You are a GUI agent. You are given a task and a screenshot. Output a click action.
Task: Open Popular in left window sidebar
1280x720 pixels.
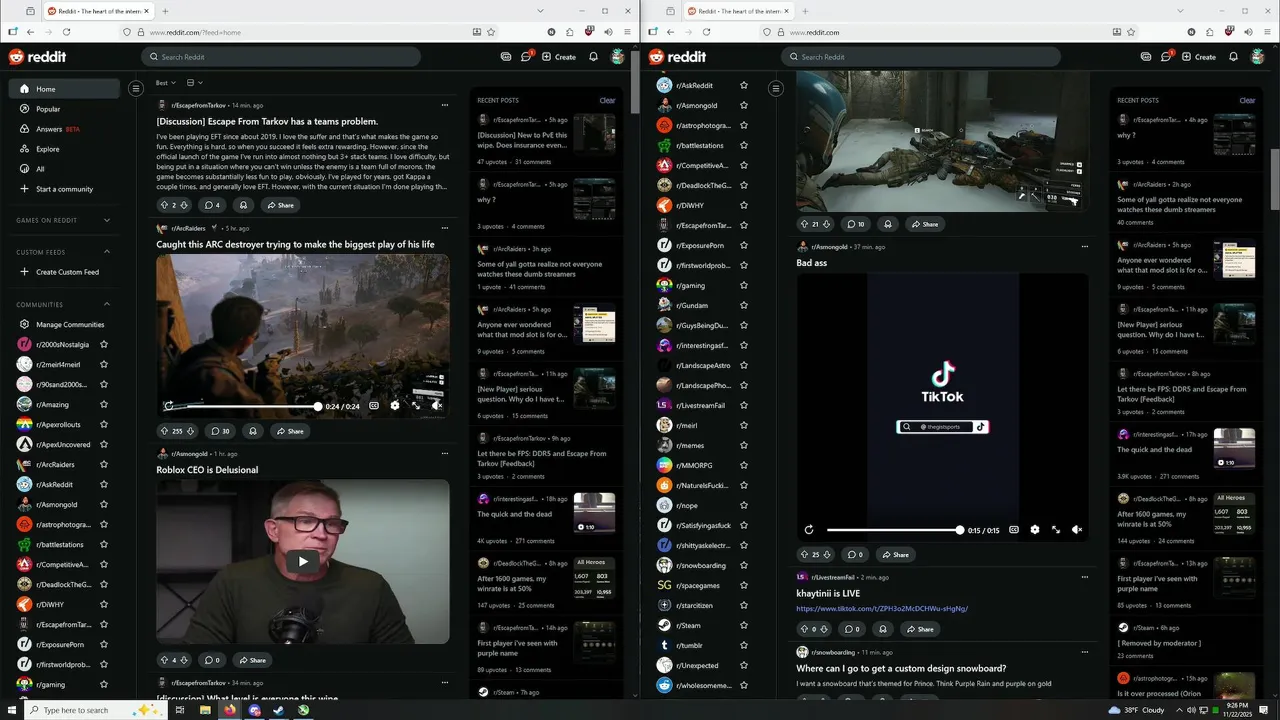pos(64,109)
